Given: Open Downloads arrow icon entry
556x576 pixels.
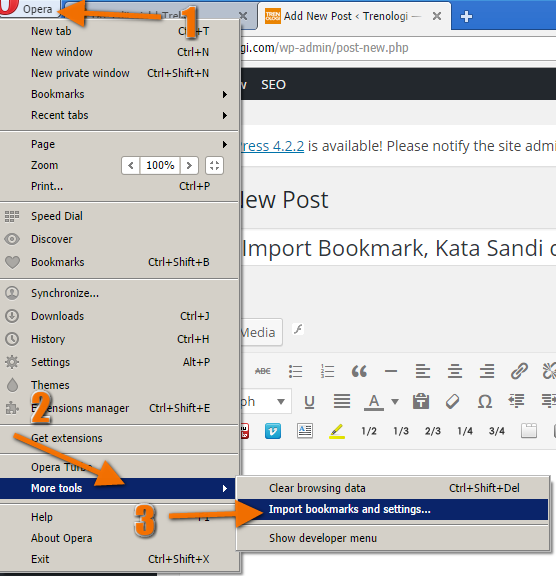Looking at the screenshot, I should tap(119, 316).
